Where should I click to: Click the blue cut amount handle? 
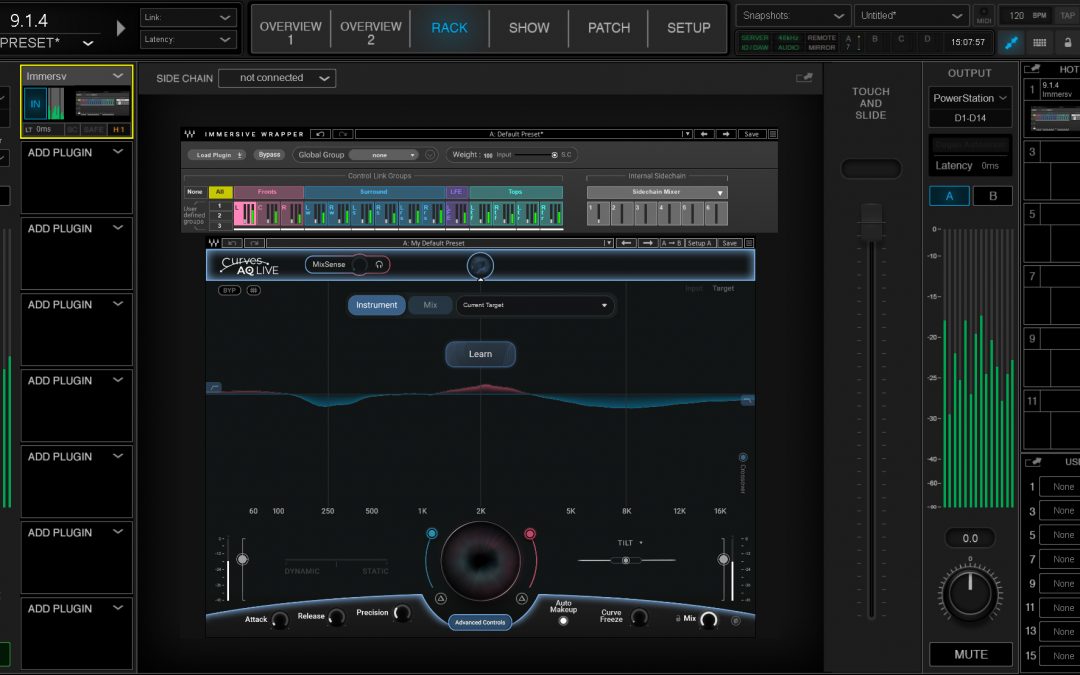click(x=432, y=533)
